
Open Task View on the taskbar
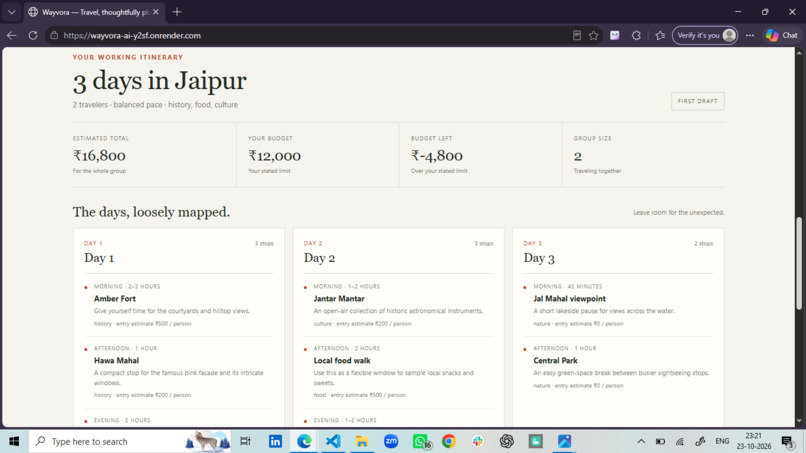(x=245, y=441)
